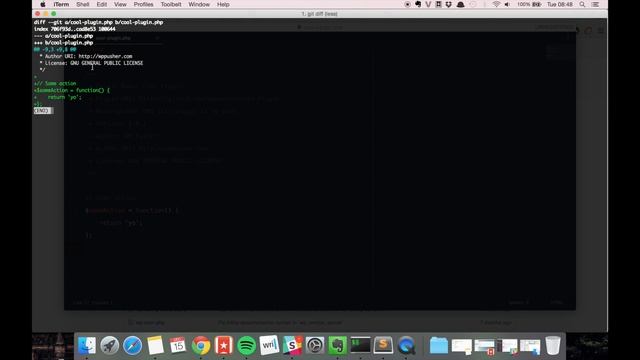Click the screen recording status icon
Viewport: 640px width, 360px height.
coord(407,4)
